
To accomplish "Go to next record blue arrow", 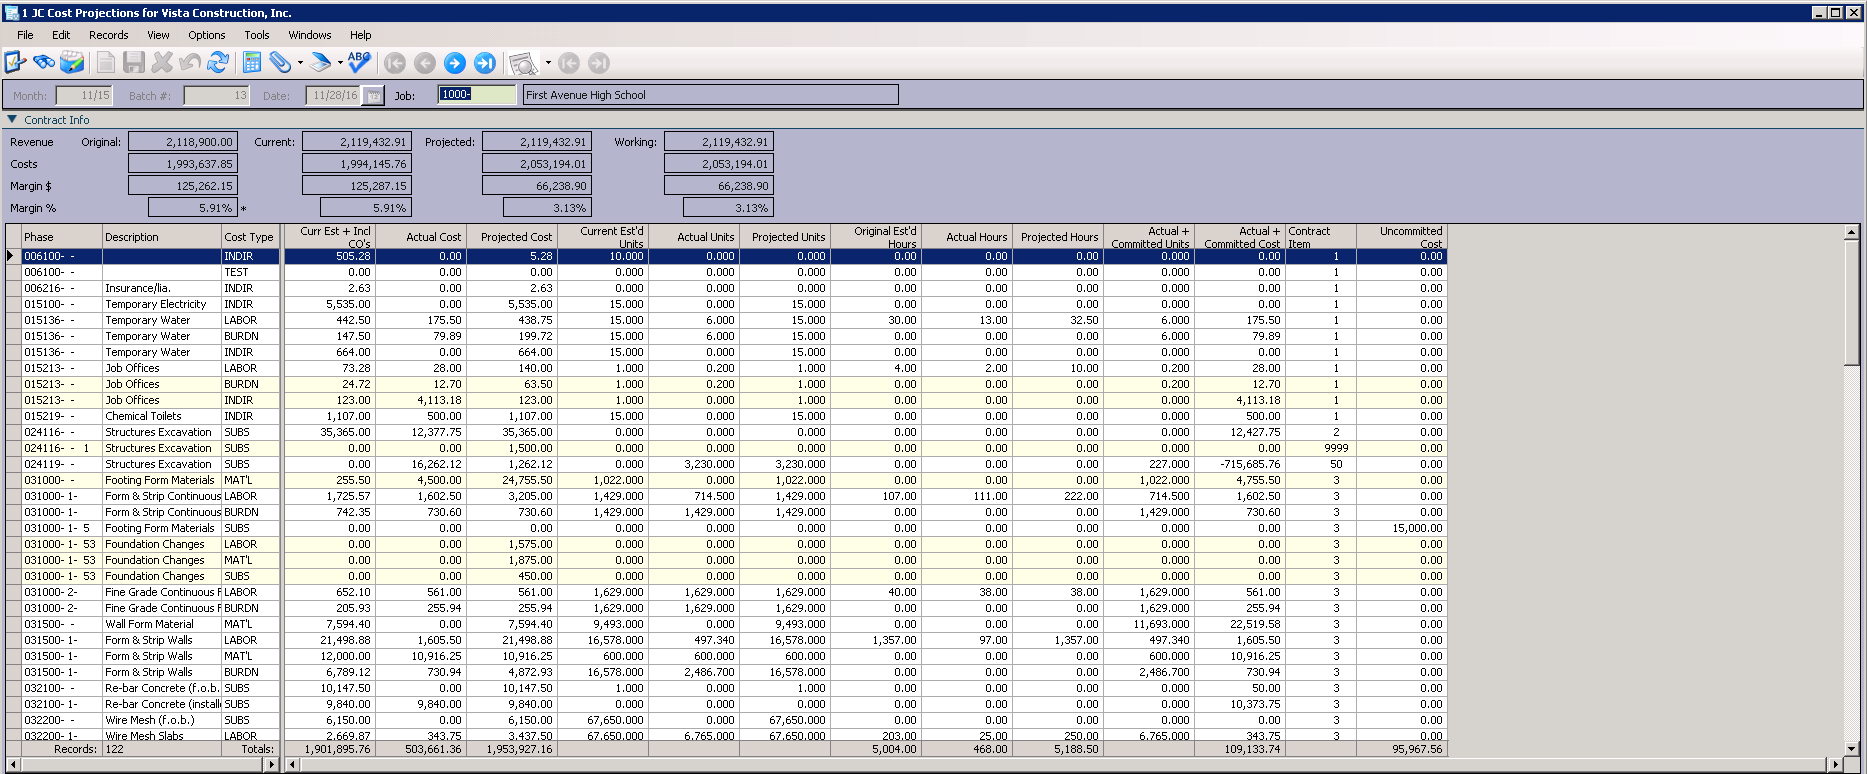I will tap(455, 63).
